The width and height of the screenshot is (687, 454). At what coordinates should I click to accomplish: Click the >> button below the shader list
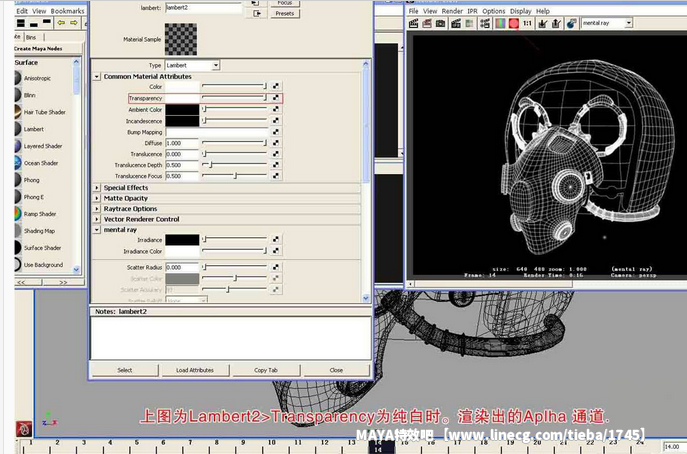click(63, 283)
